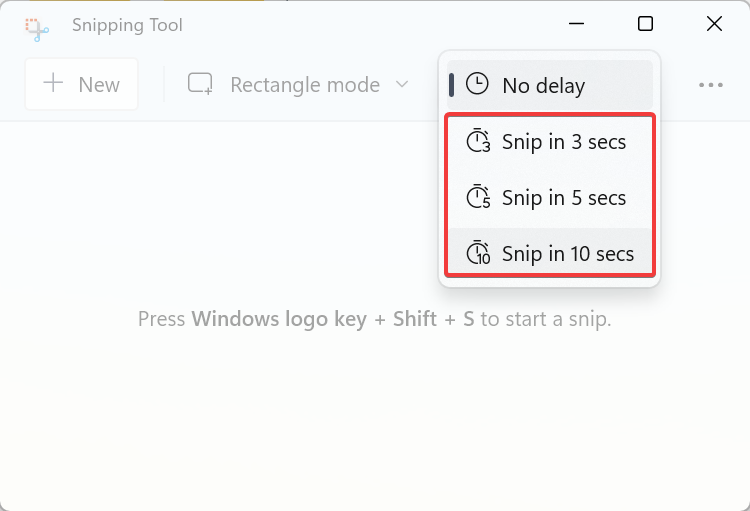Click the clock icon beside No delay
This screenshot has width=750, height=511.
point(477,84)
